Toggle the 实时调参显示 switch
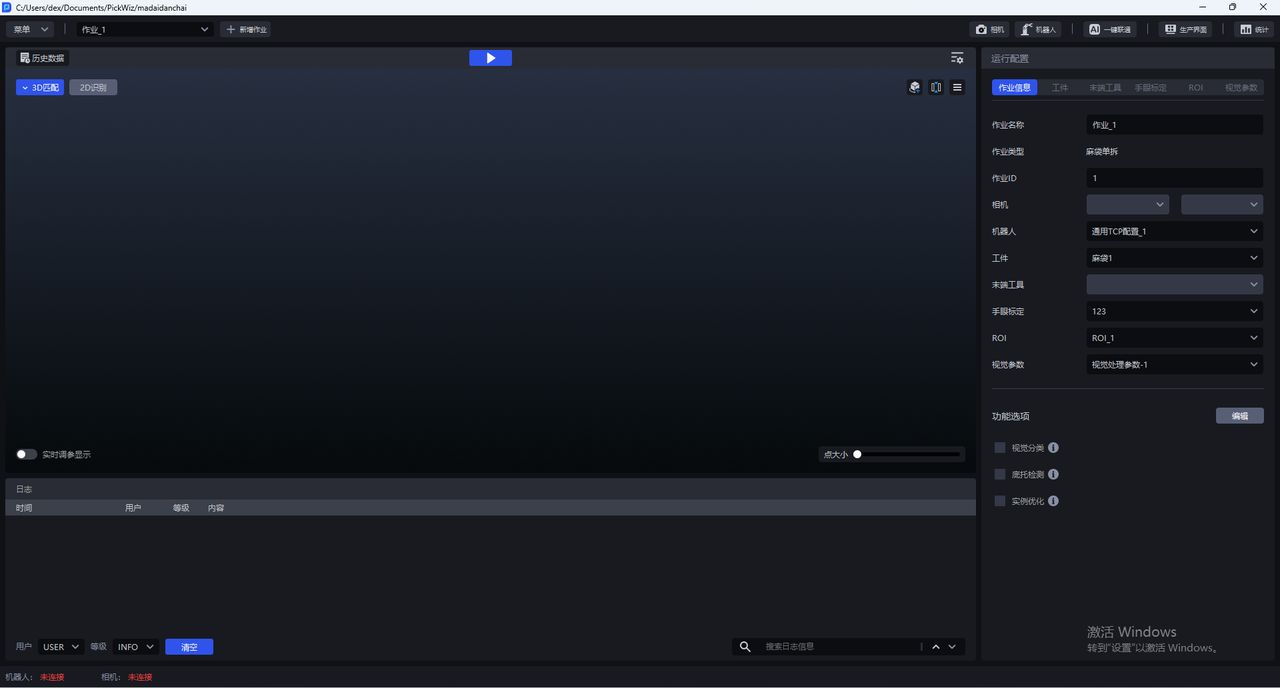The width and height of the screenshot is (1280, 688). (x=26, y=454)
